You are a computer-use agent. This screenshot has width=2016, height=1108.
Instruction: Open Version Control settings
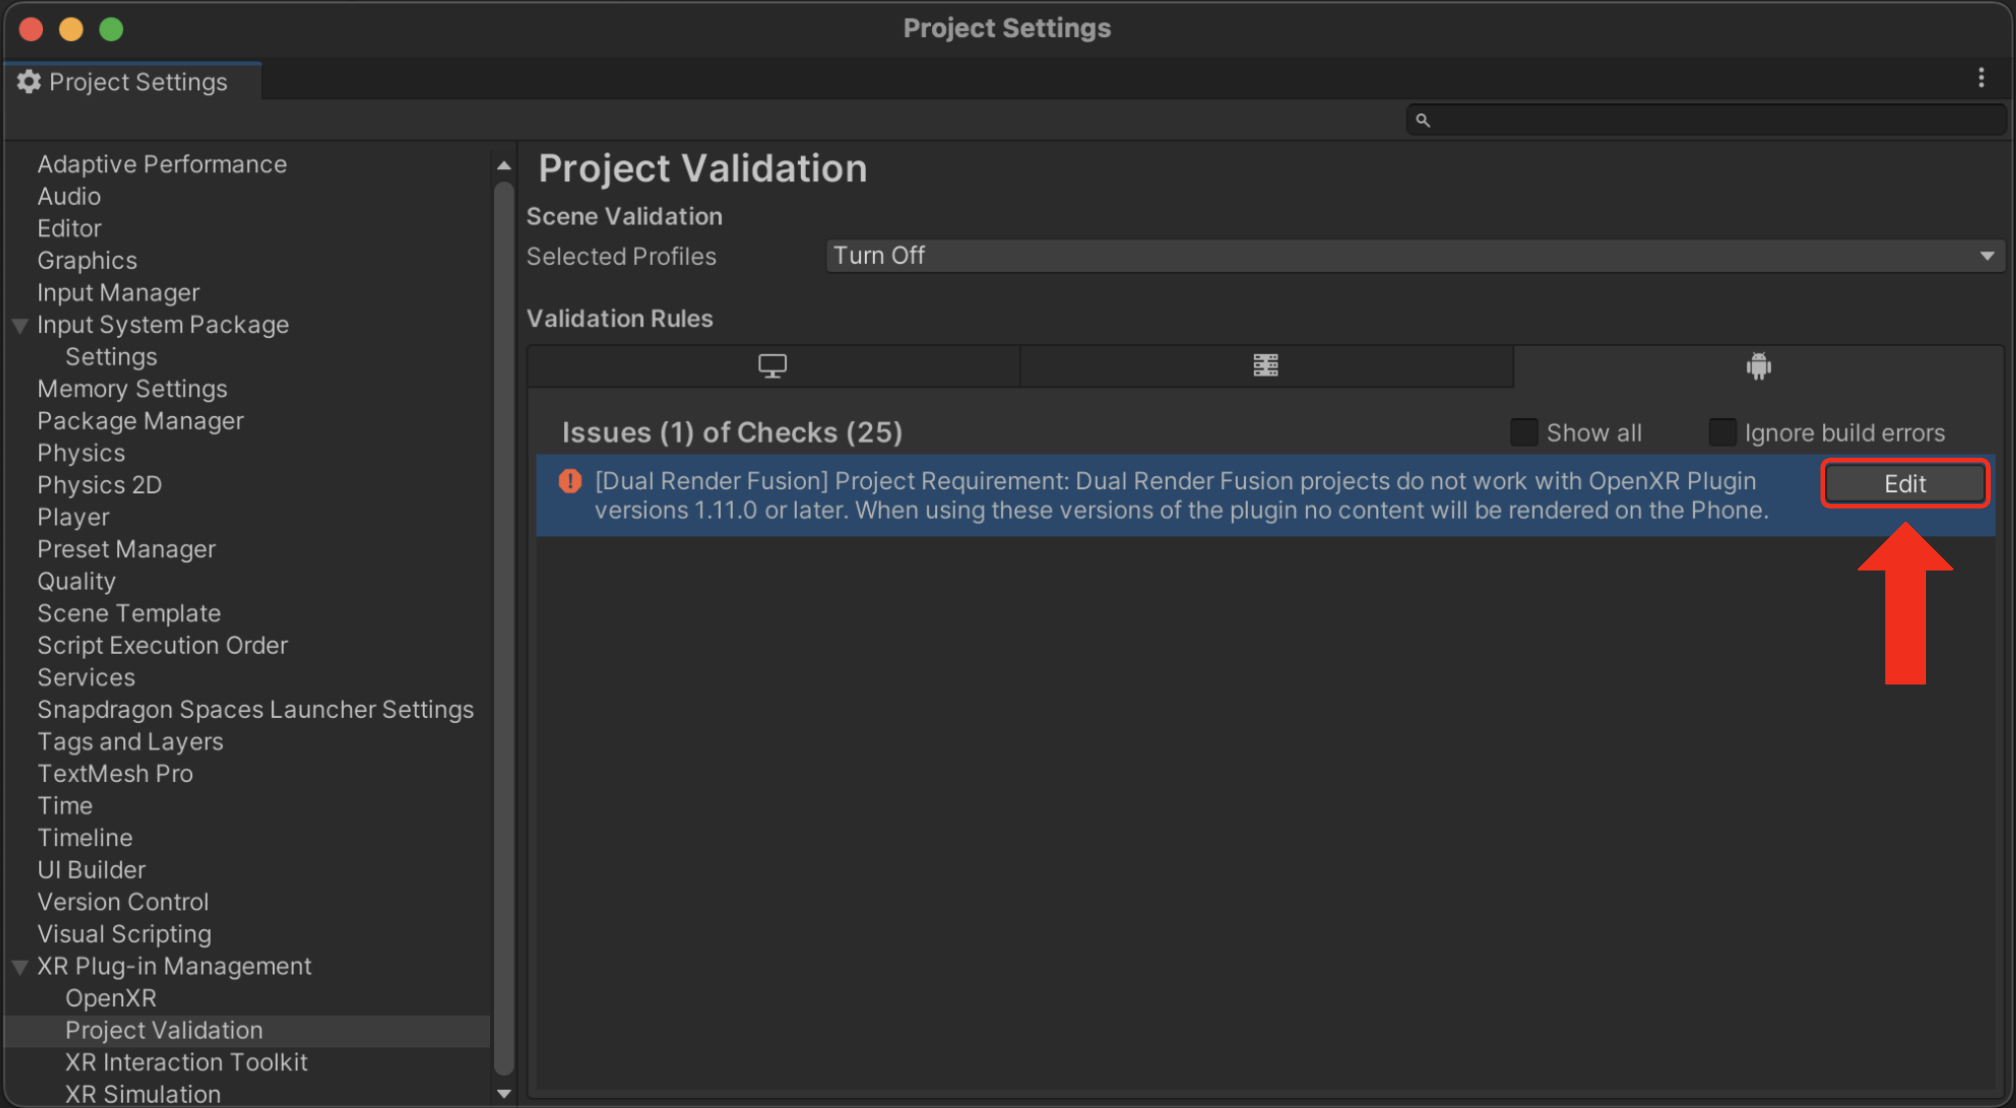click(x=123, y=901)
